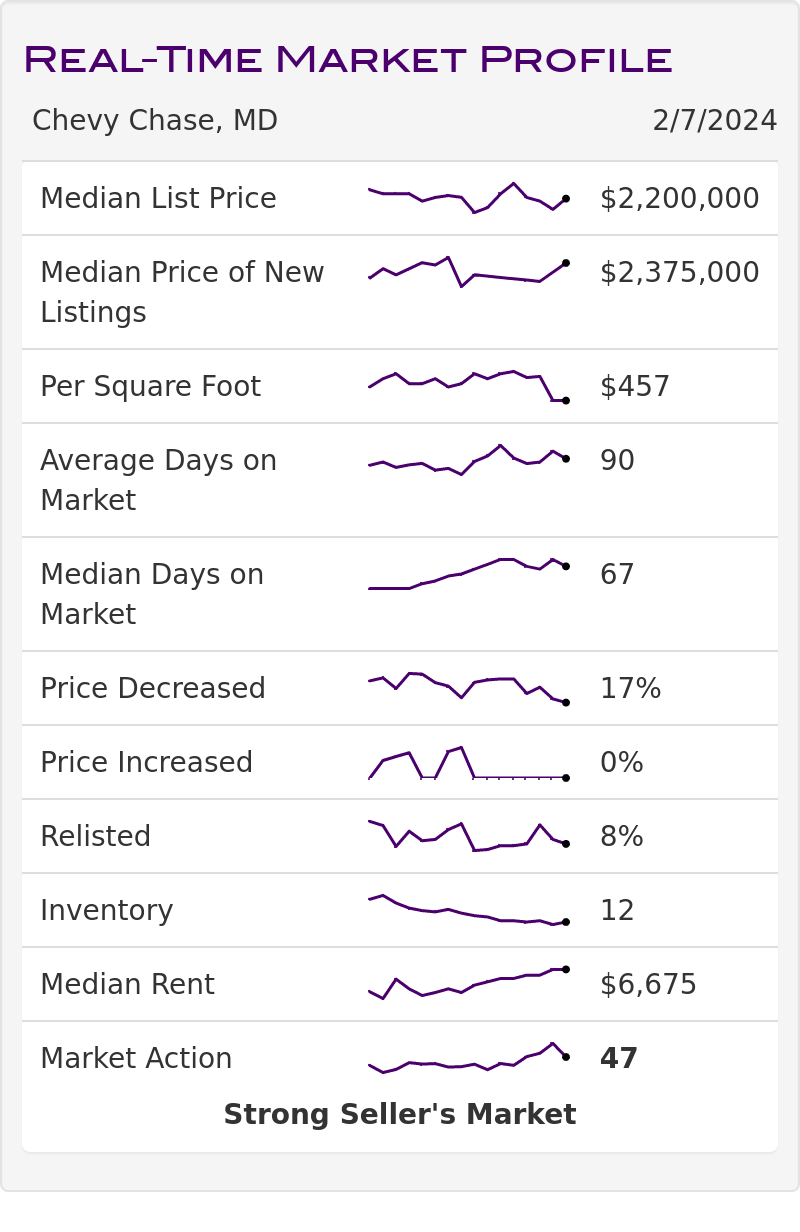This screenshot has height=1232, width=800.
Task: Click the Strong Seller's Market text
Action: click(399, 1115)
